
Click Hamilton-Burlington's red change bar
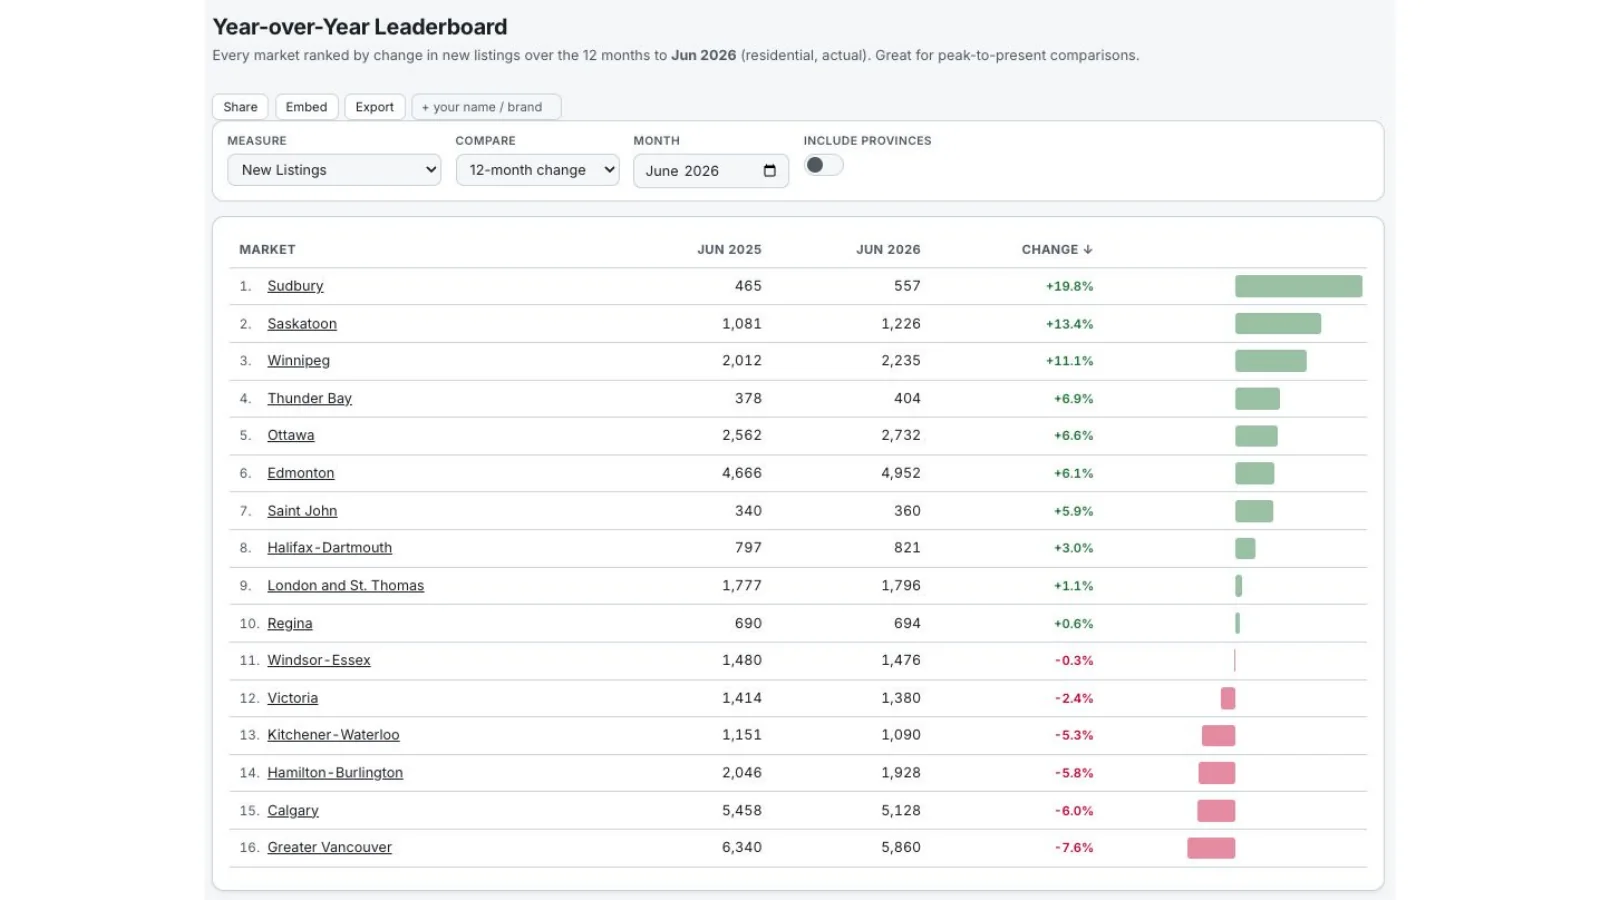pyautogui.click(x=1217, y=773)
